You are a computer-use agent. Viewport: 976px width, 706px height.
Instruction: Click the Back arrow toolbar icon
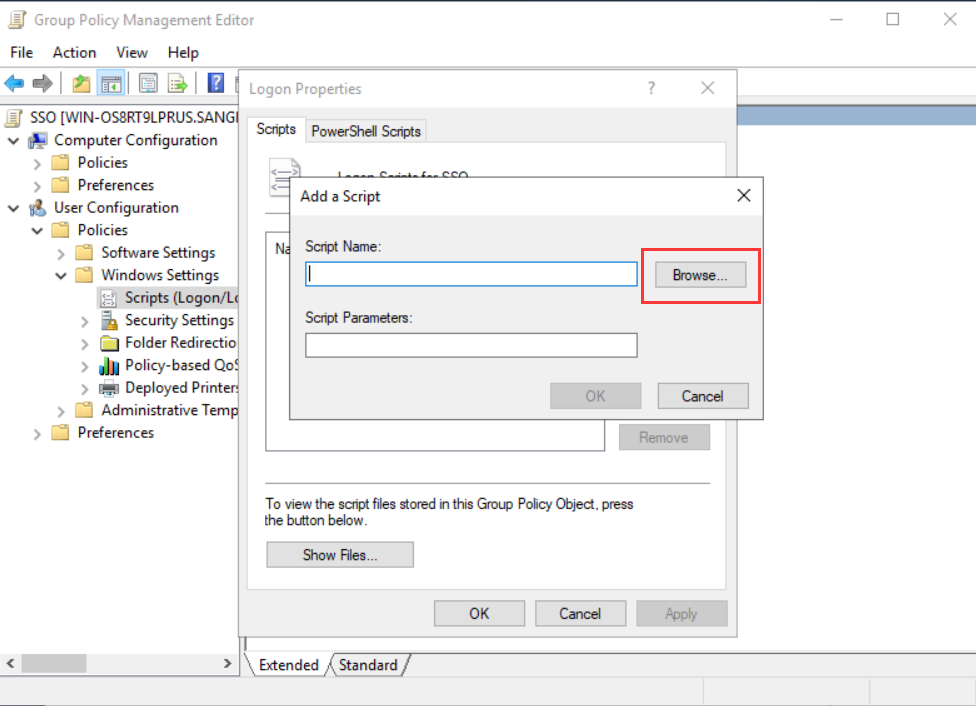point(14,83)
